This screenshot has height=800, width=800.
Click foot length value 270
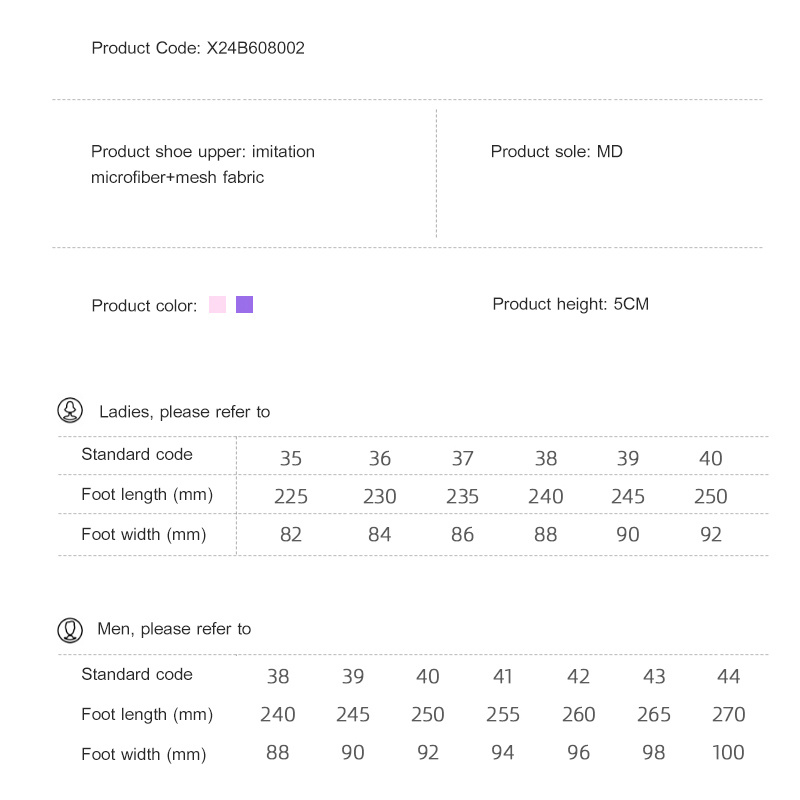729,715
